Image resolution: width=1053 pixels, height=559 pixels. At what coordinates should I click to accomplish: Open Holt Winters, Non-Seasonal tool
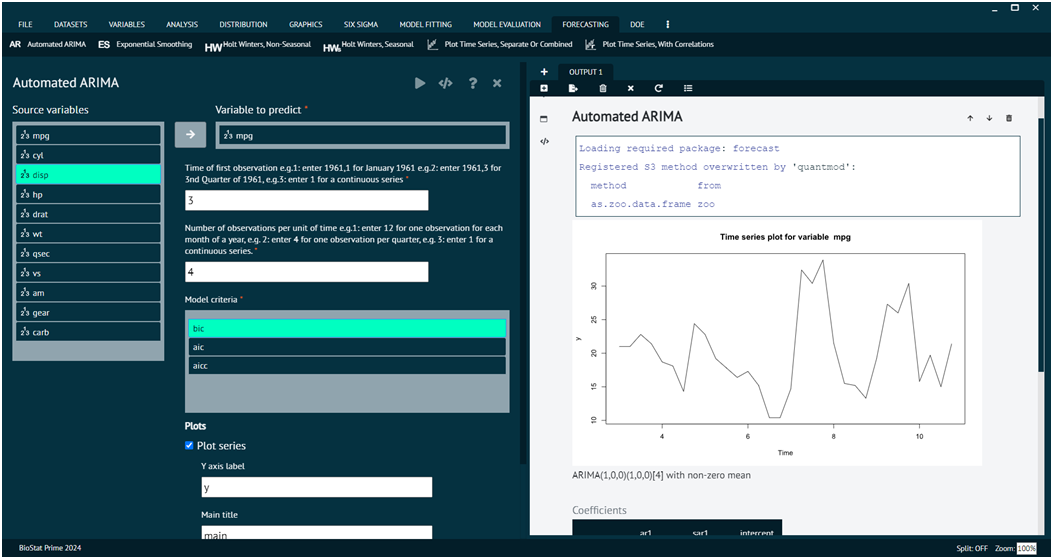click(258, 46)
